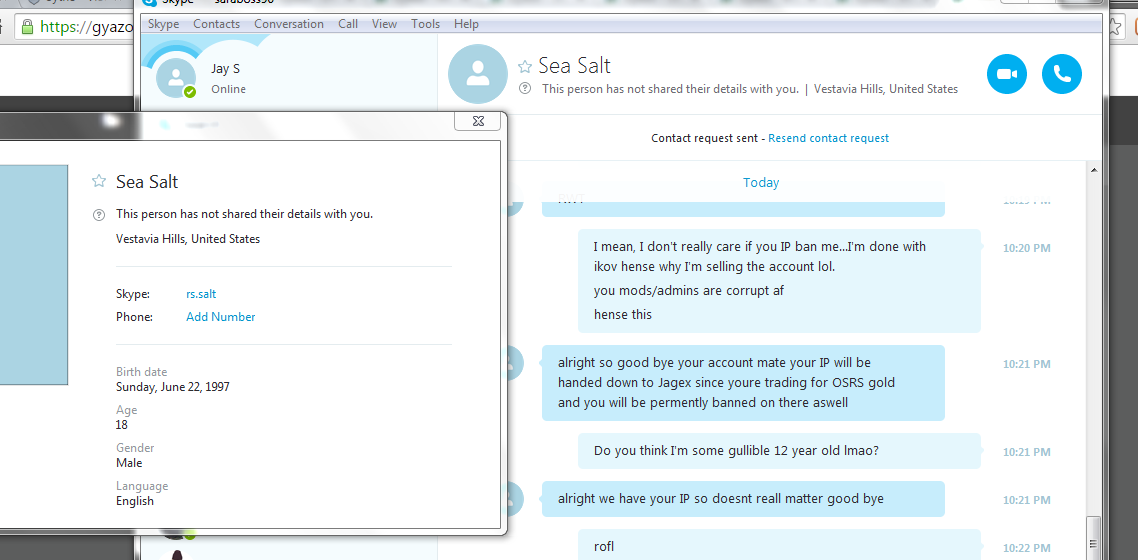Click the profile picture in the popup
This screenshot has width=1138, height=560.
click(34, 274)
